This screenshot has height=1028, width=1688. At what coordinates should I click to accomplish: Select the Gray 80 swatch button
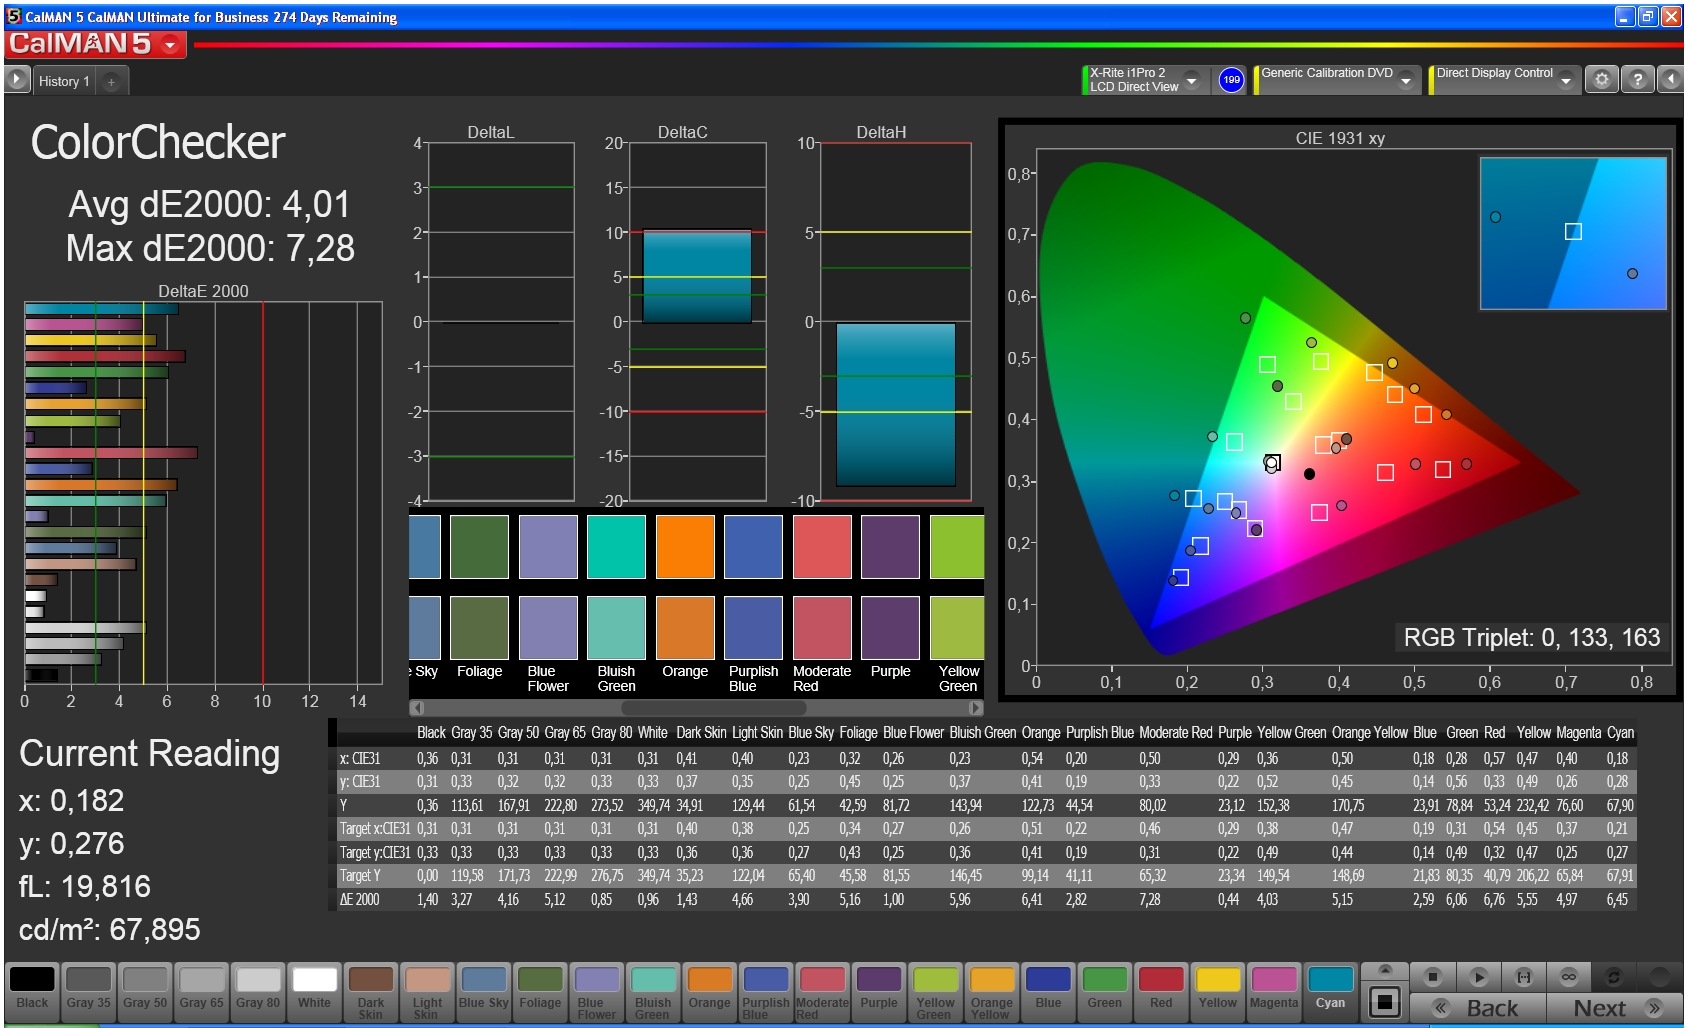tap(258, 991)
